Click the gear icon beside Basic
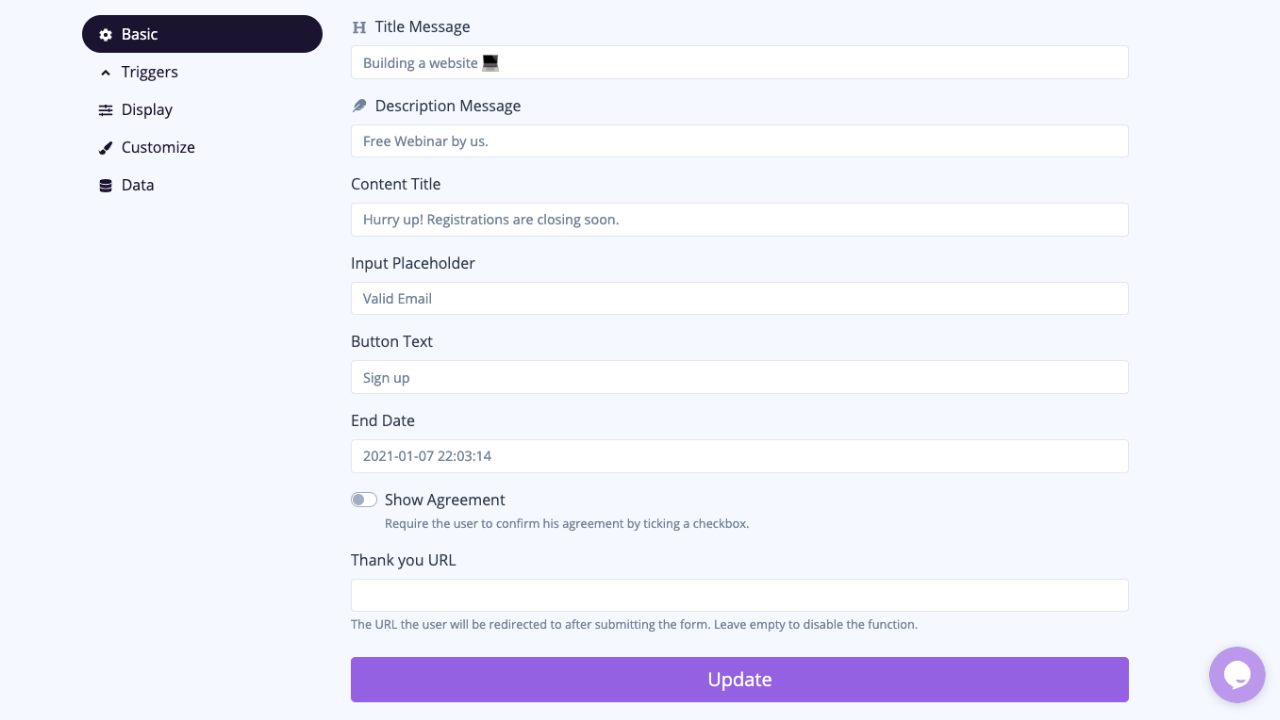This screenshot has width=1280, height=720. pyautogui.click(x=106, y=34)
